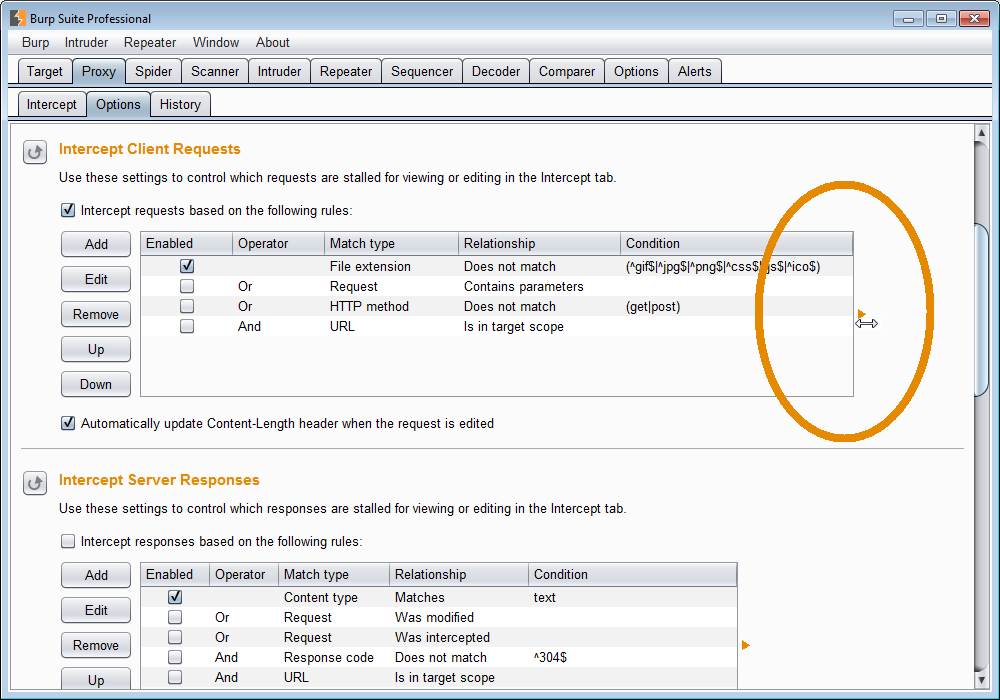Click Burp Suite logo in title bar
The width and height of the screenshot is (1000, 700).
18,18
